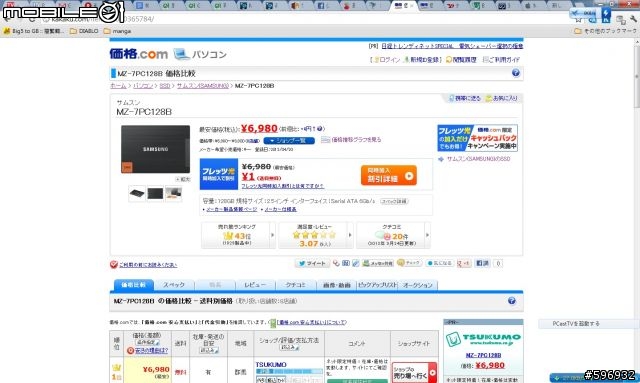
Task: Click the Facebook like button
Action: [482, 263]
